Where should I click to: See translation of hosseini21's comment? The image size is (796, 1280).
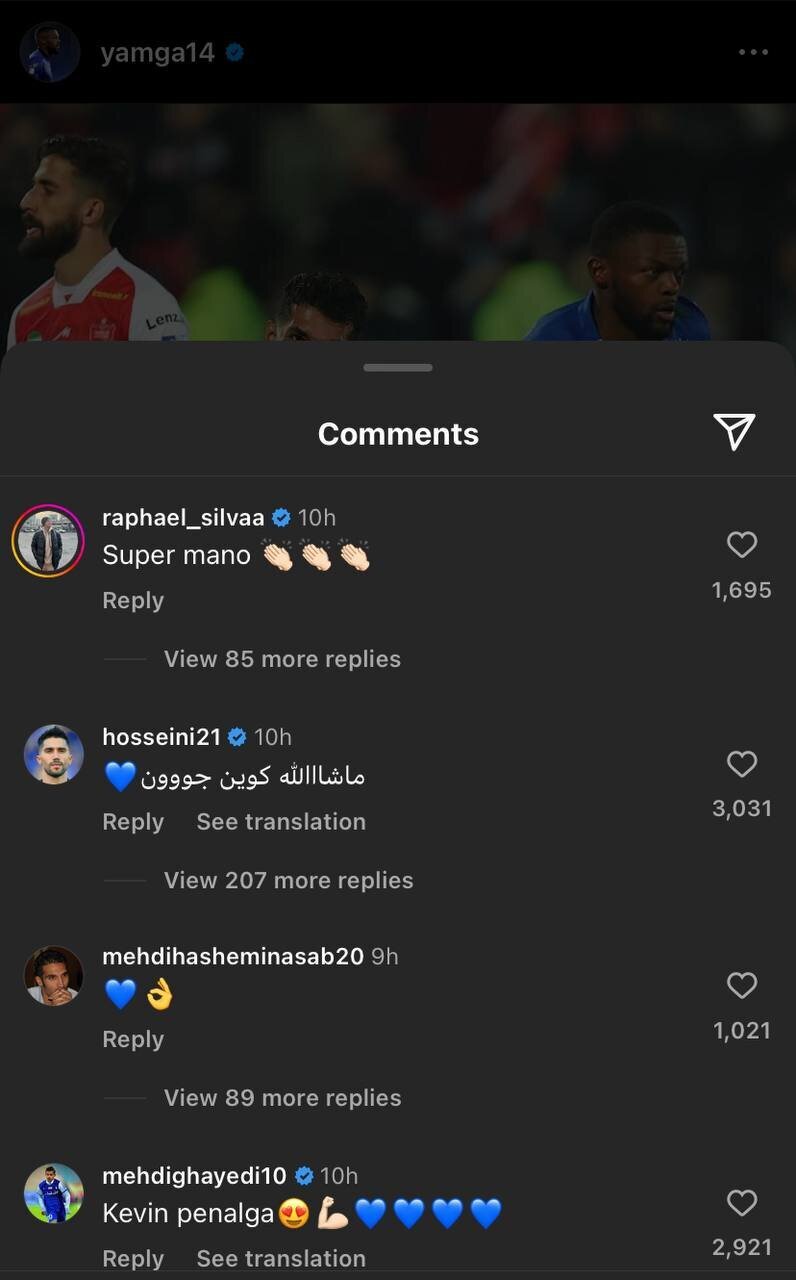(280, 821)
